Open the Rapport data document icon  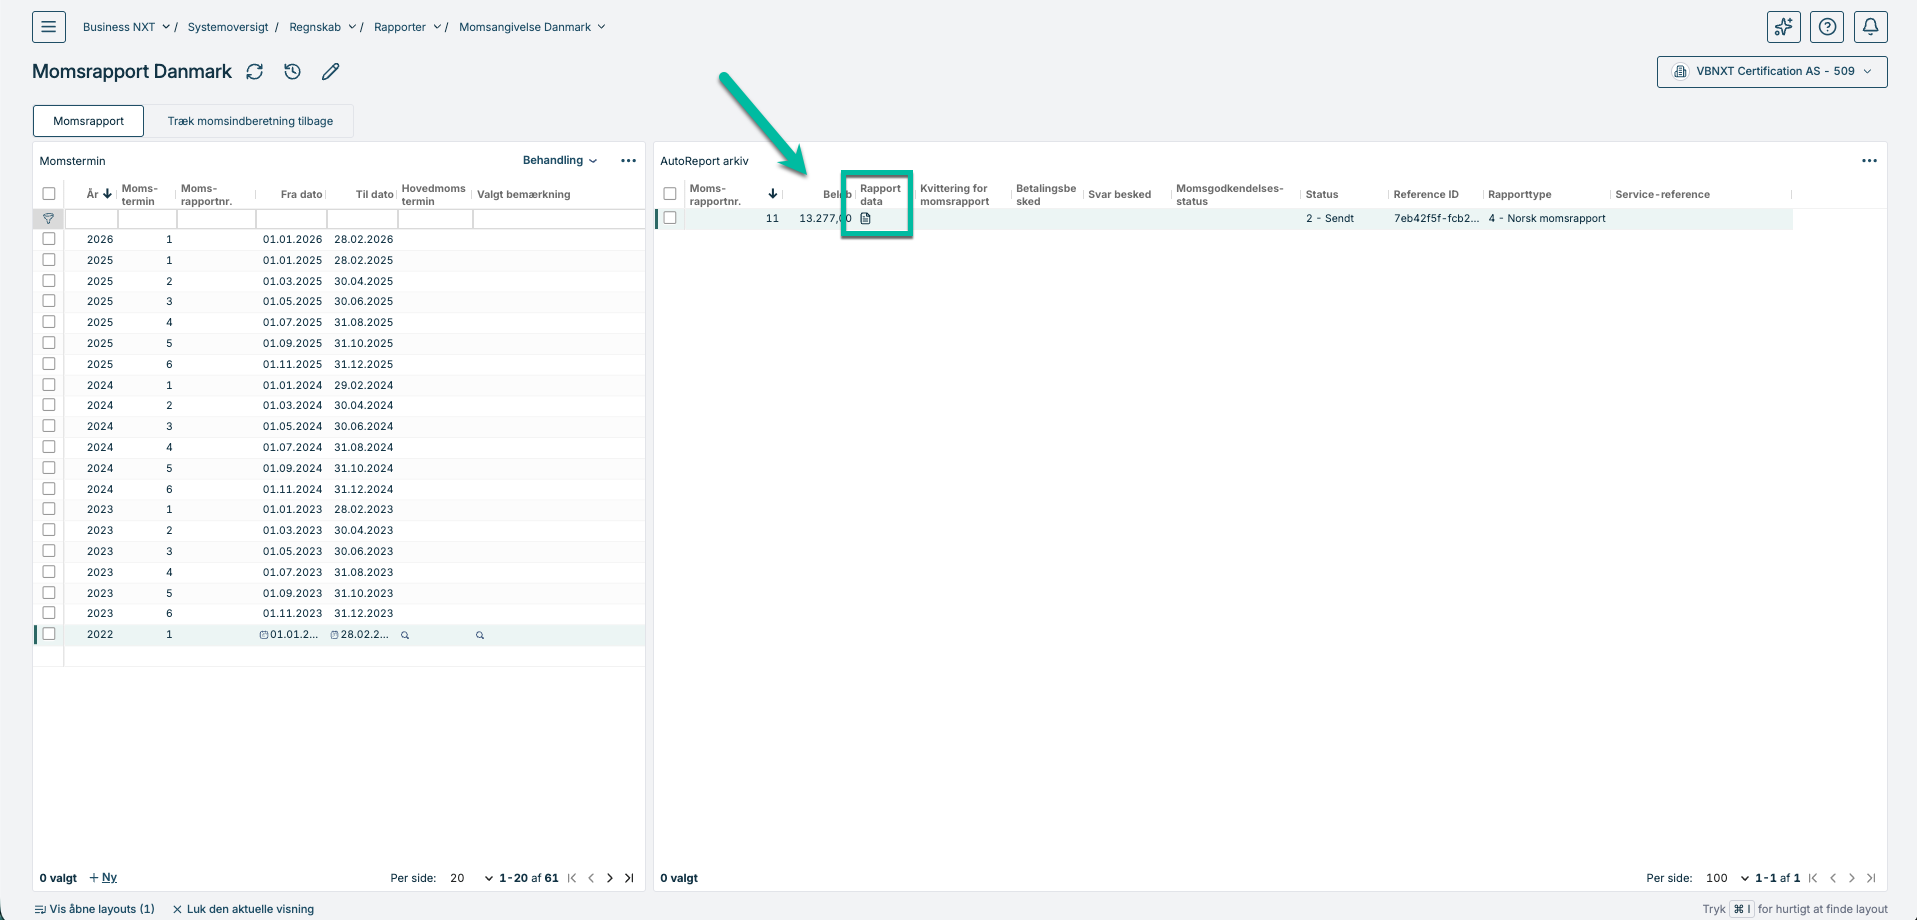[866, 218]
